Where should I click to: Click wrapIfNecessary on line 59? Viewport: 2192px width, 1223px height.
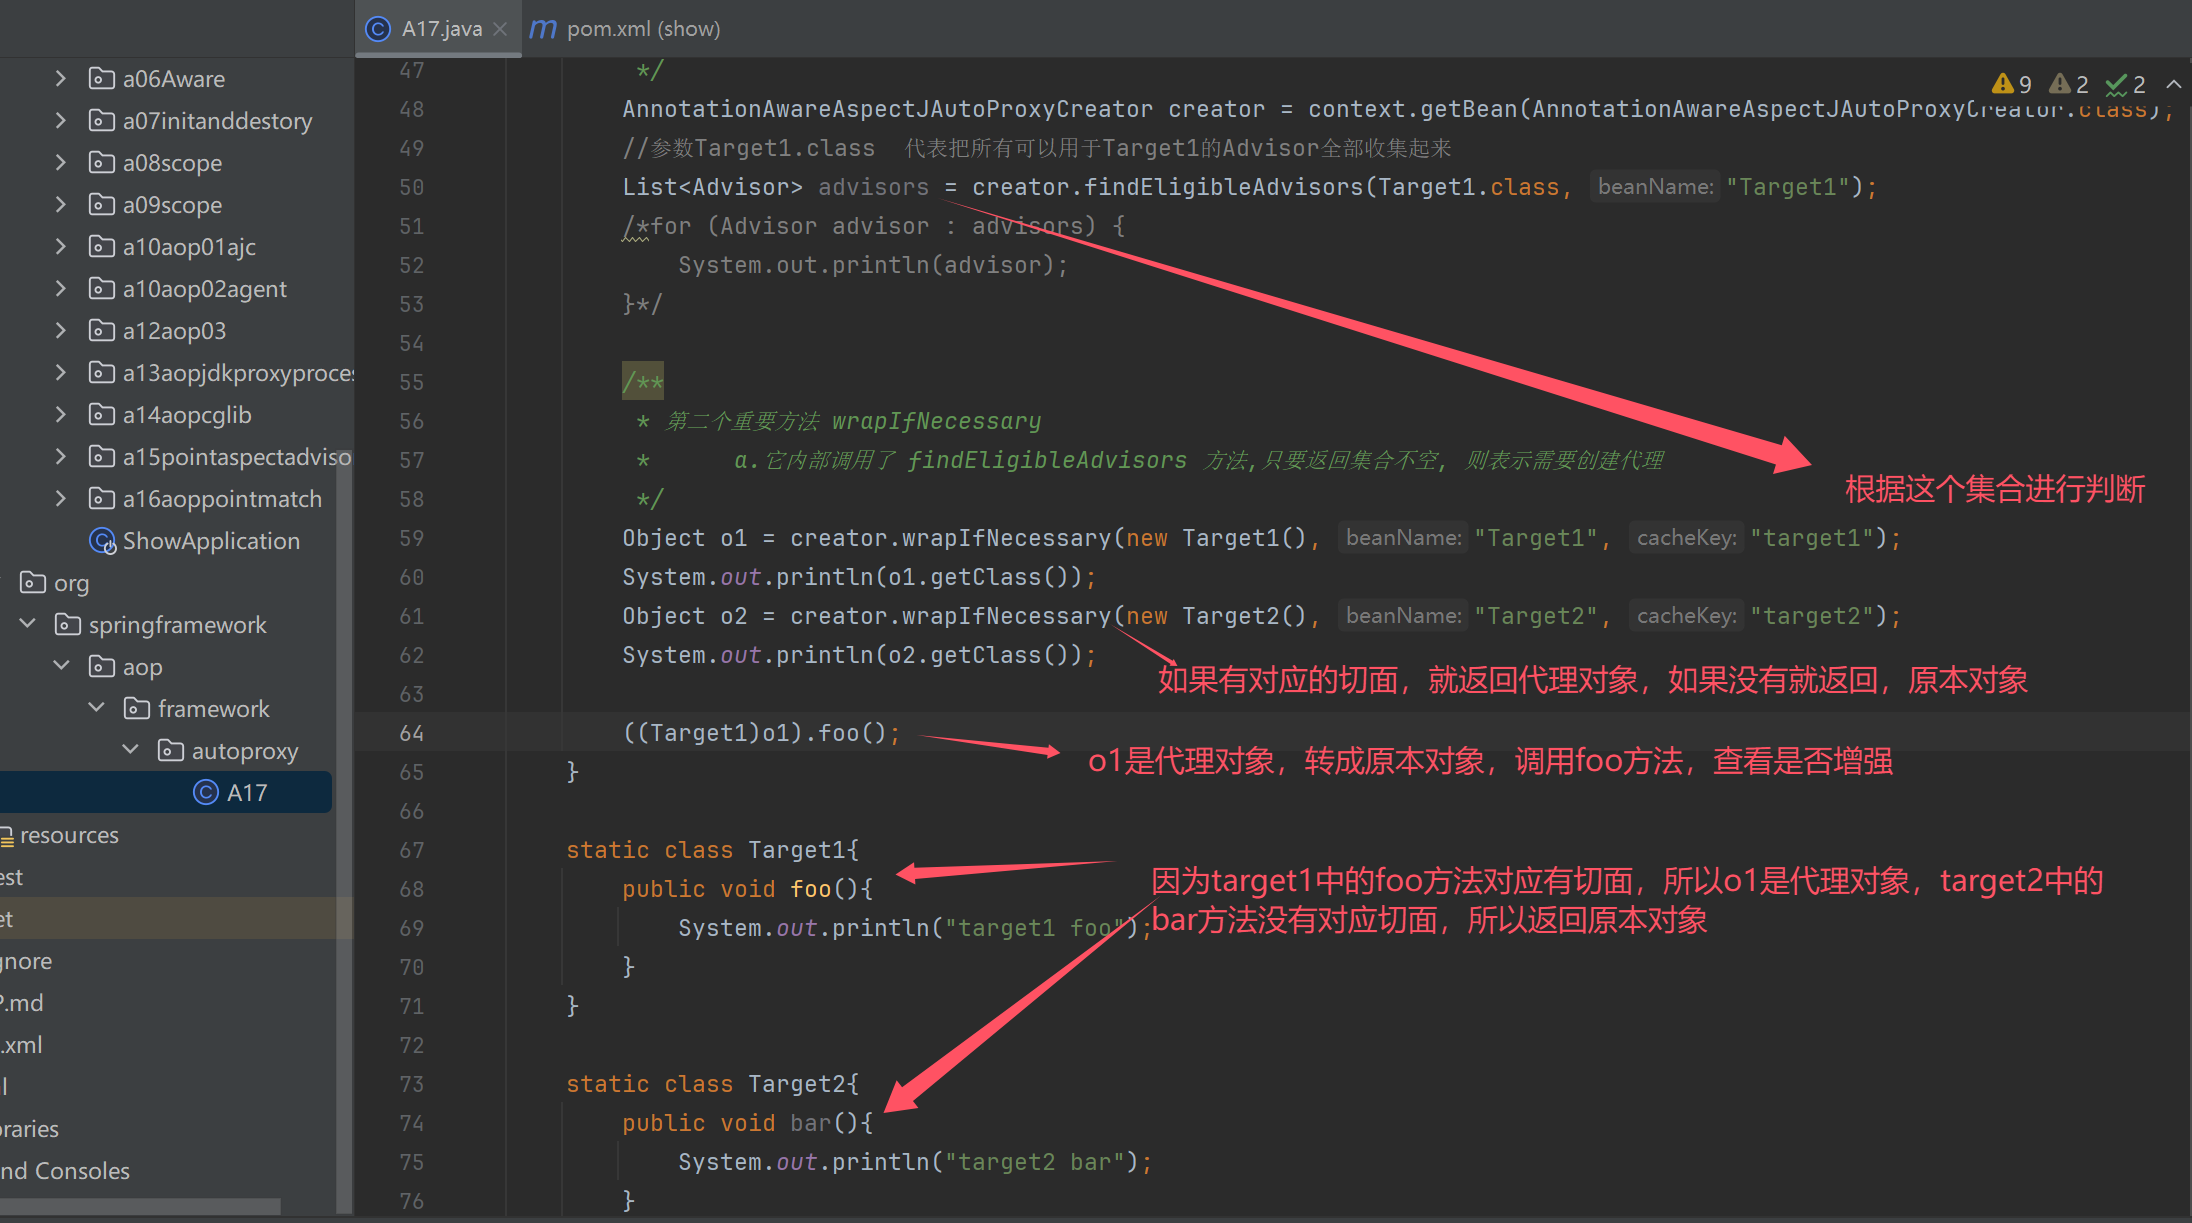point(1006,538)
